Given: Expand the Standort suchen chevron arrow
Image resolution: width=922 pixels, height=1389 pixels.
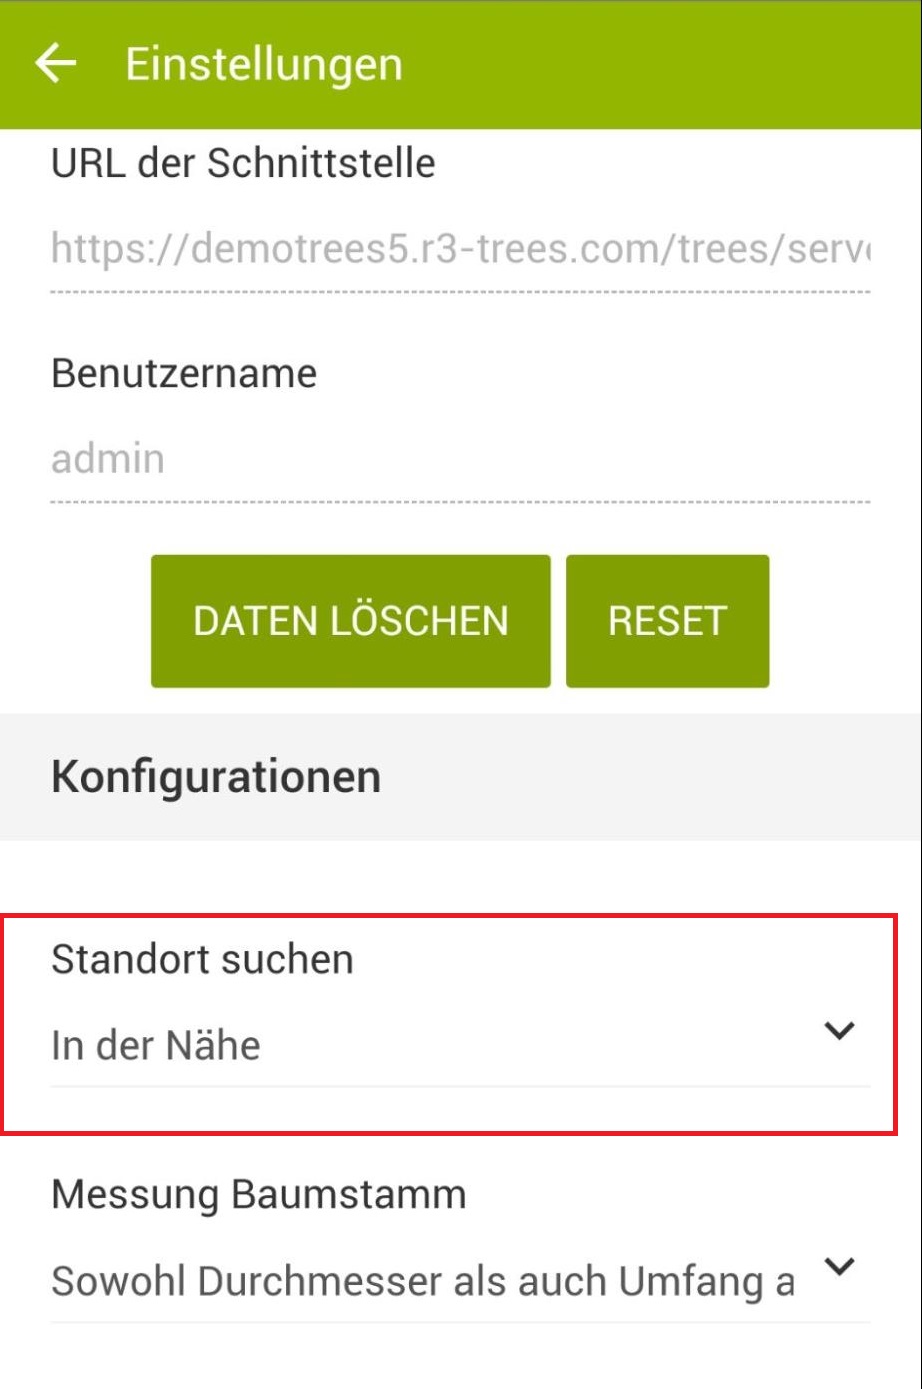Looking at the screenshot, I should coord(839,1030).
